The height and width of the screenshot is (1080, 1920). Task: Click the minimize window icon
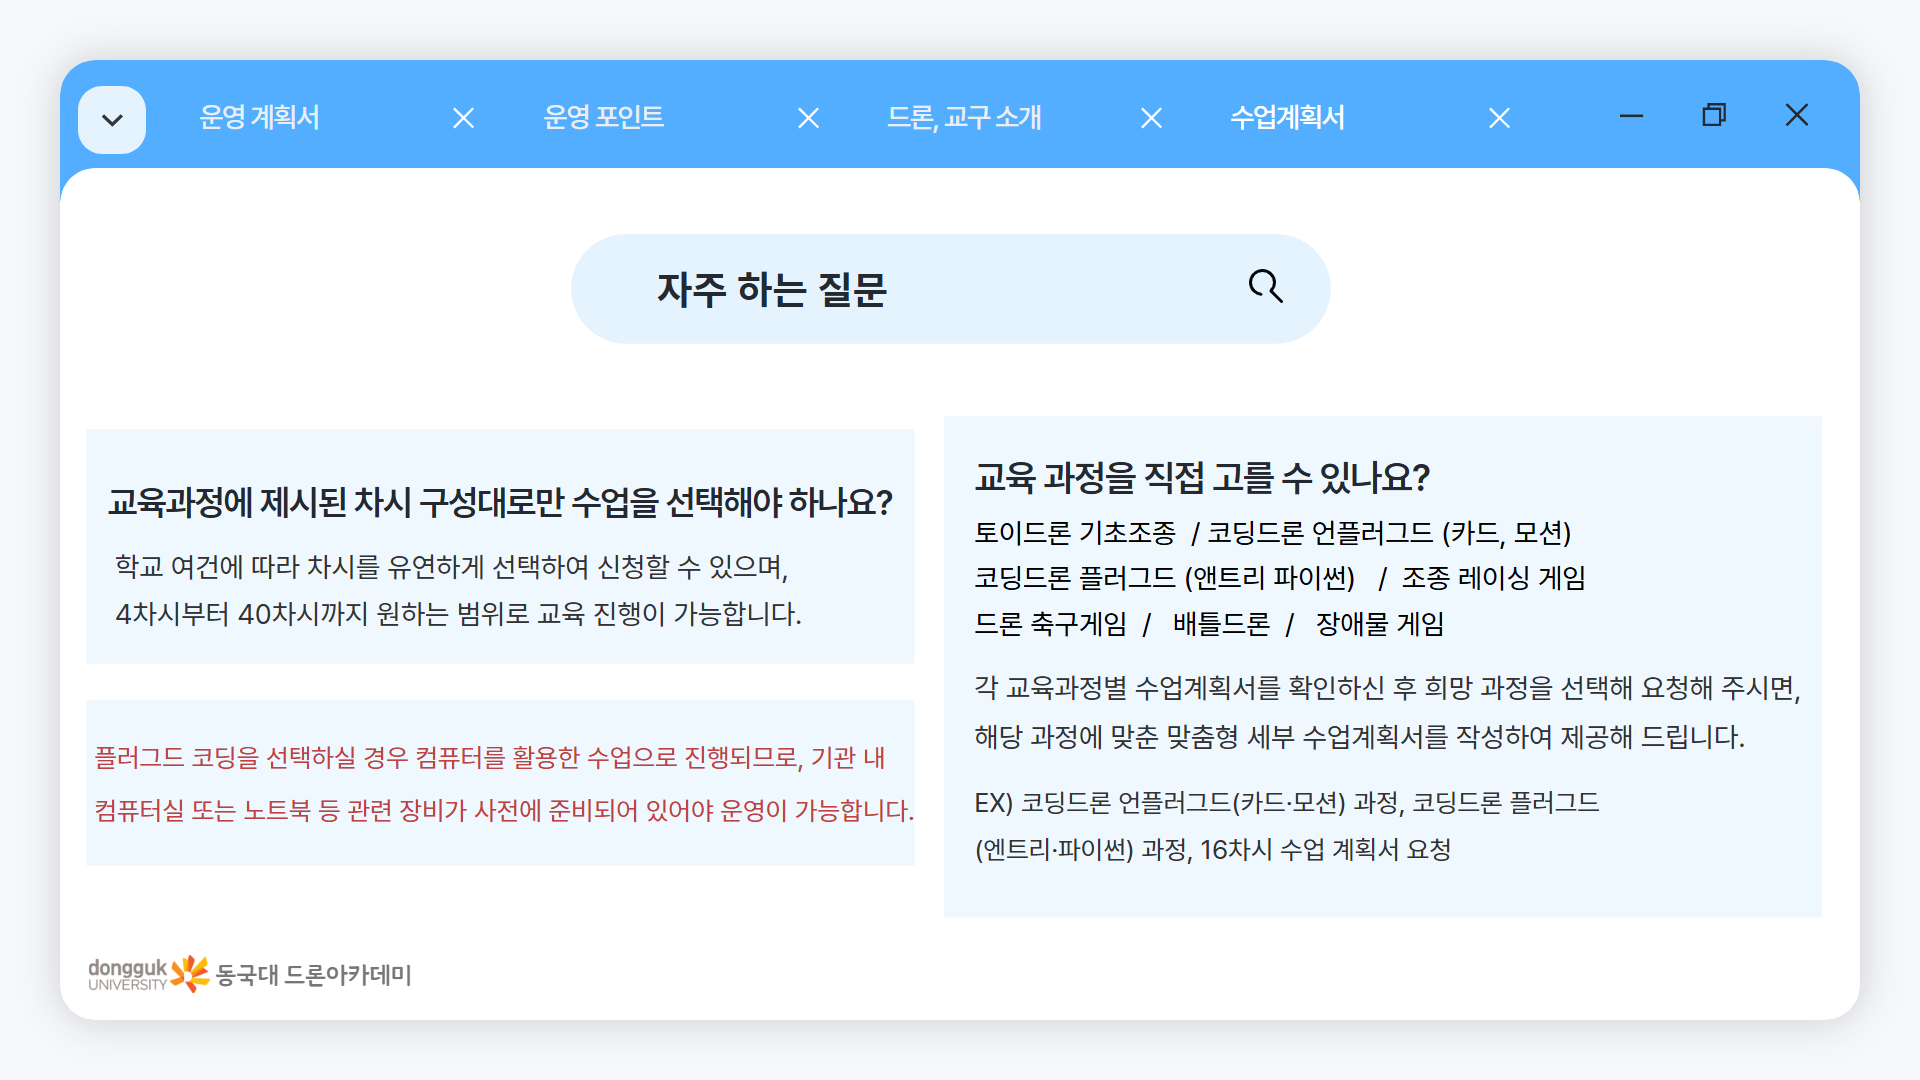(x=1631, y=116)
